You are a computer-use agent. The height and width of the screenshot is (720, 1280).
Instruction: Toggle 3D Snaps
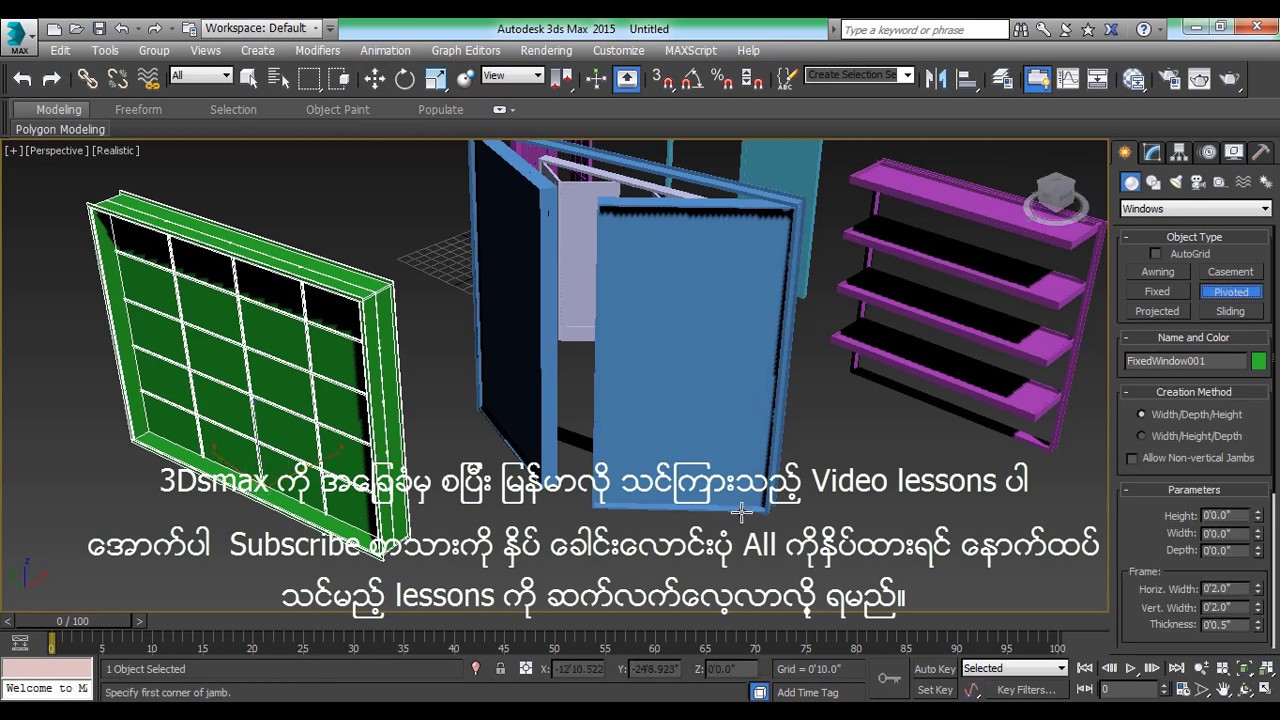(662, 78)
